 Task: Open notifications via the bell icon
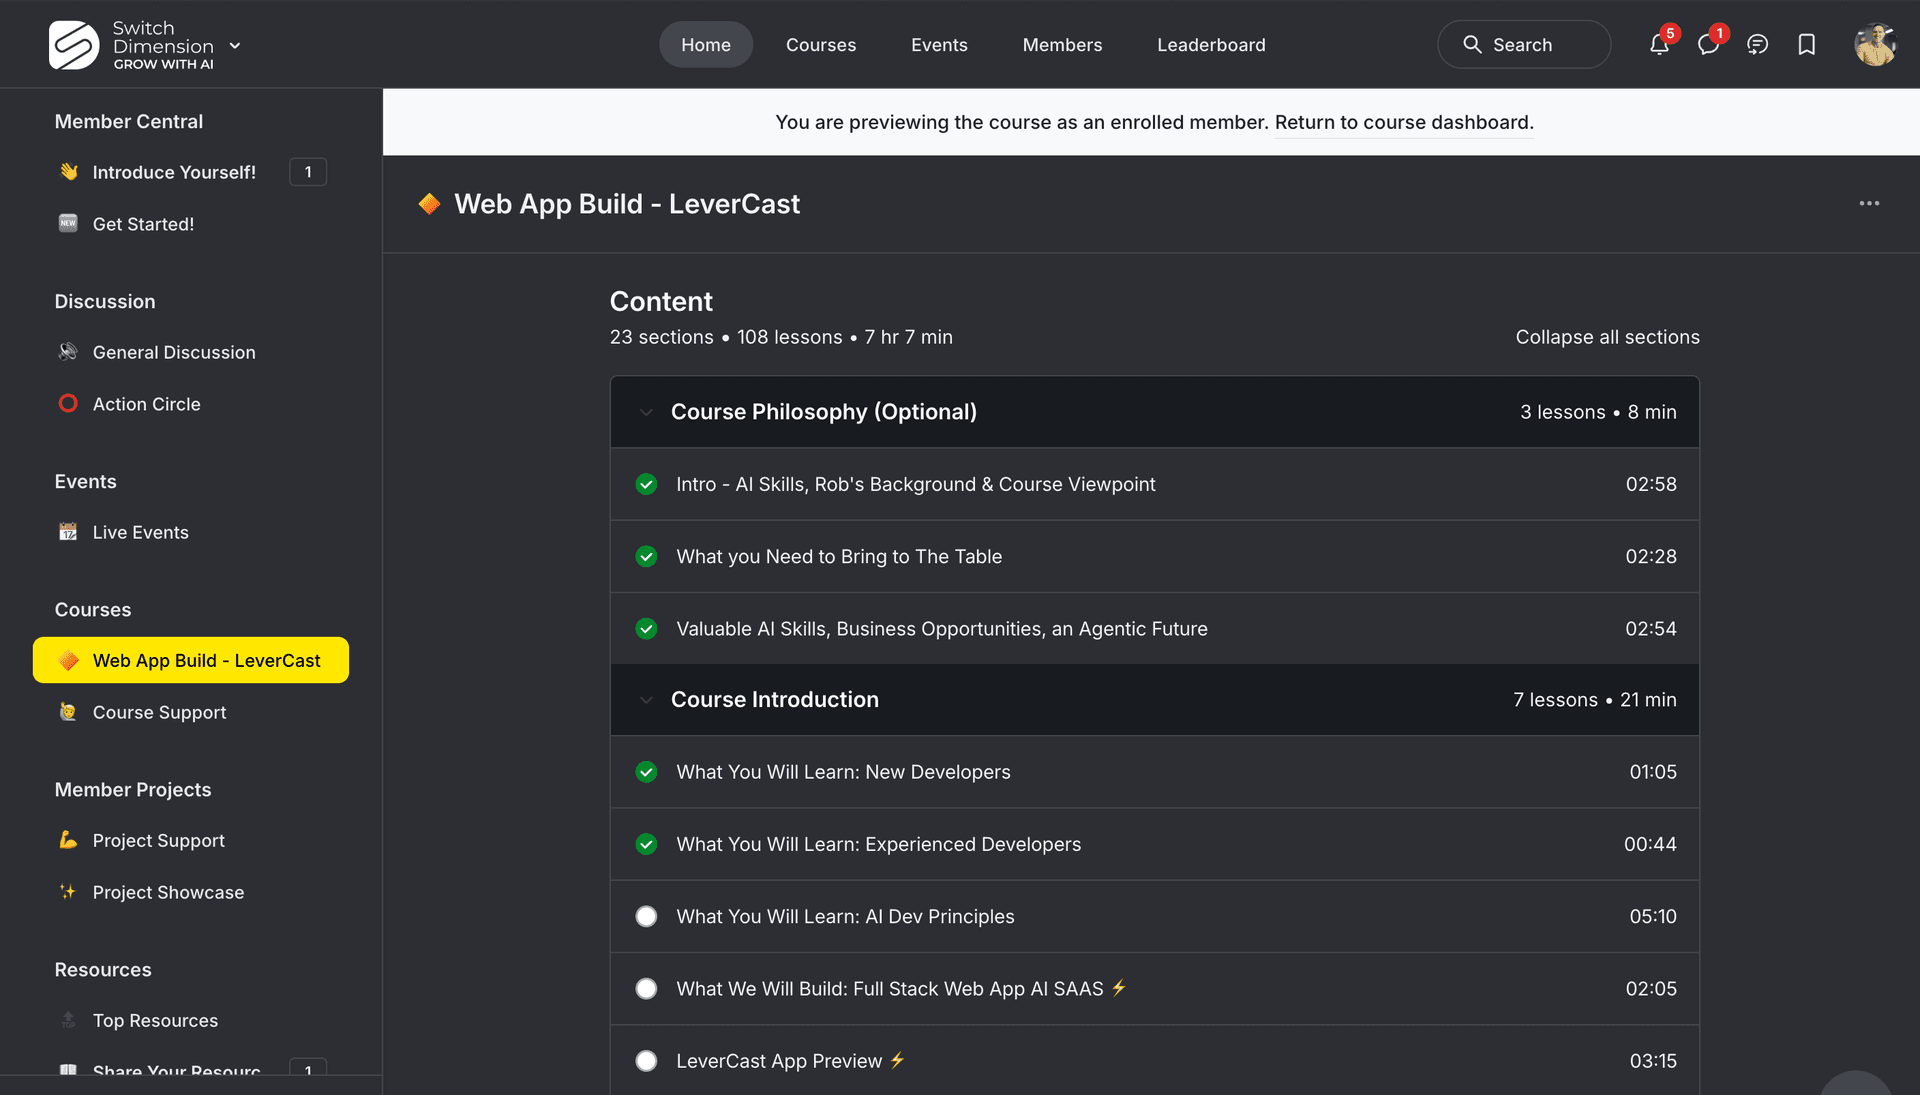[x=1659, y=44]
